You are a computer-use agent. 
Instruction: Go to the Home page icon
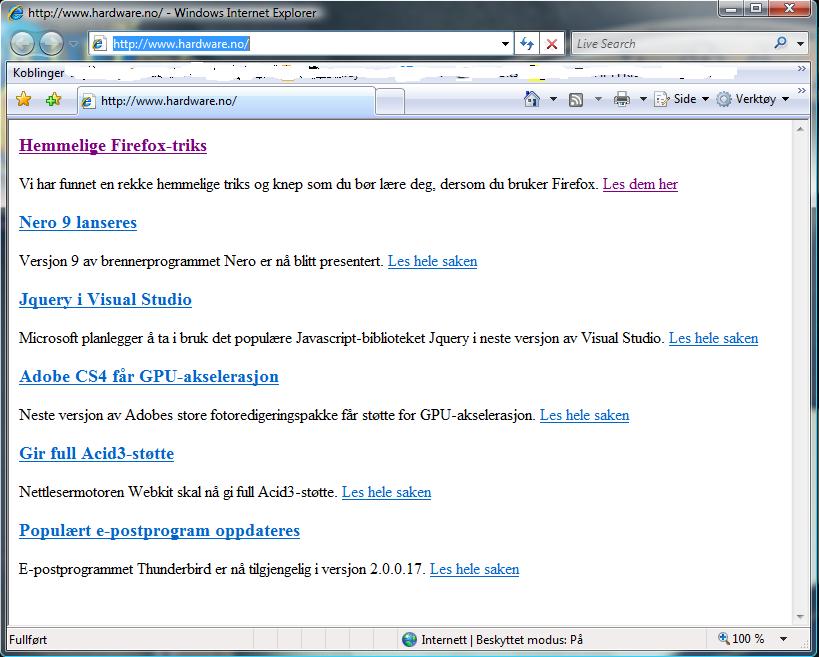click(x=532, y=99)
